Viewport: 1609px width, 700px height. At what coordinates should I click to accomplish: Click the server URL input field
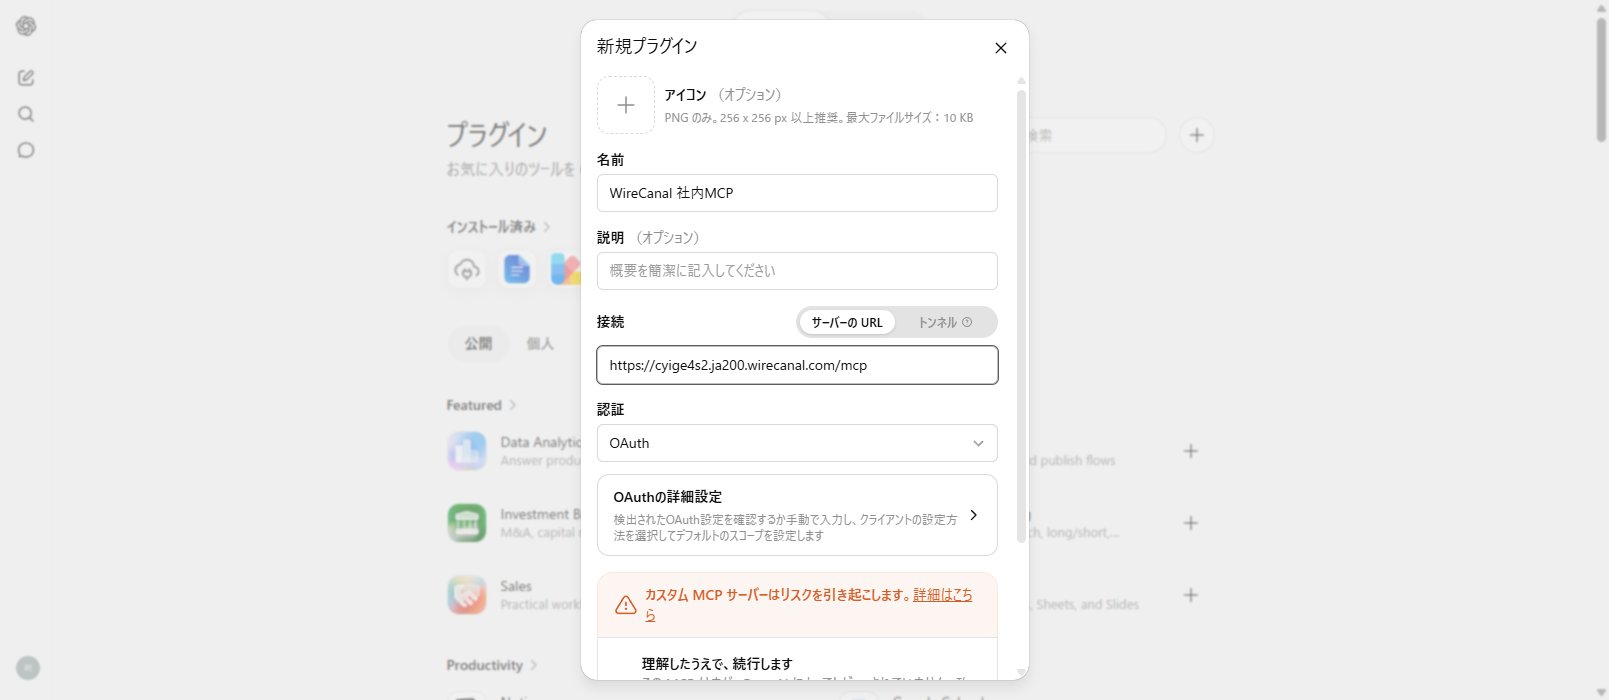pyautogui.click(x=797, y=365)
